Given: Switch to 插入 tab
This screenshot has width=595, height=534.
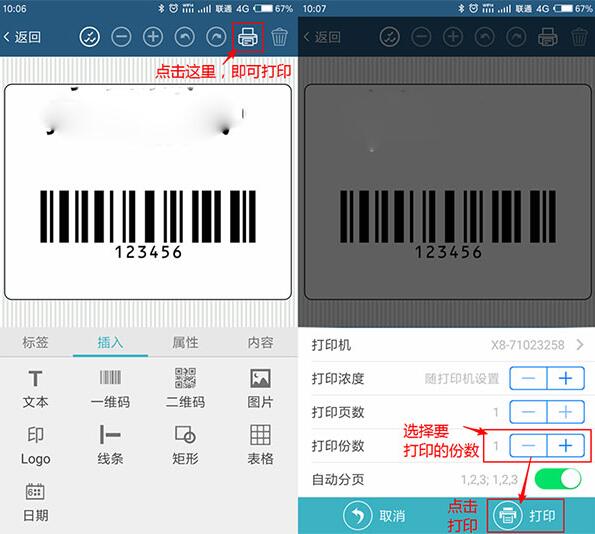Looking at the screenshot, I should [x=110, y=342].
